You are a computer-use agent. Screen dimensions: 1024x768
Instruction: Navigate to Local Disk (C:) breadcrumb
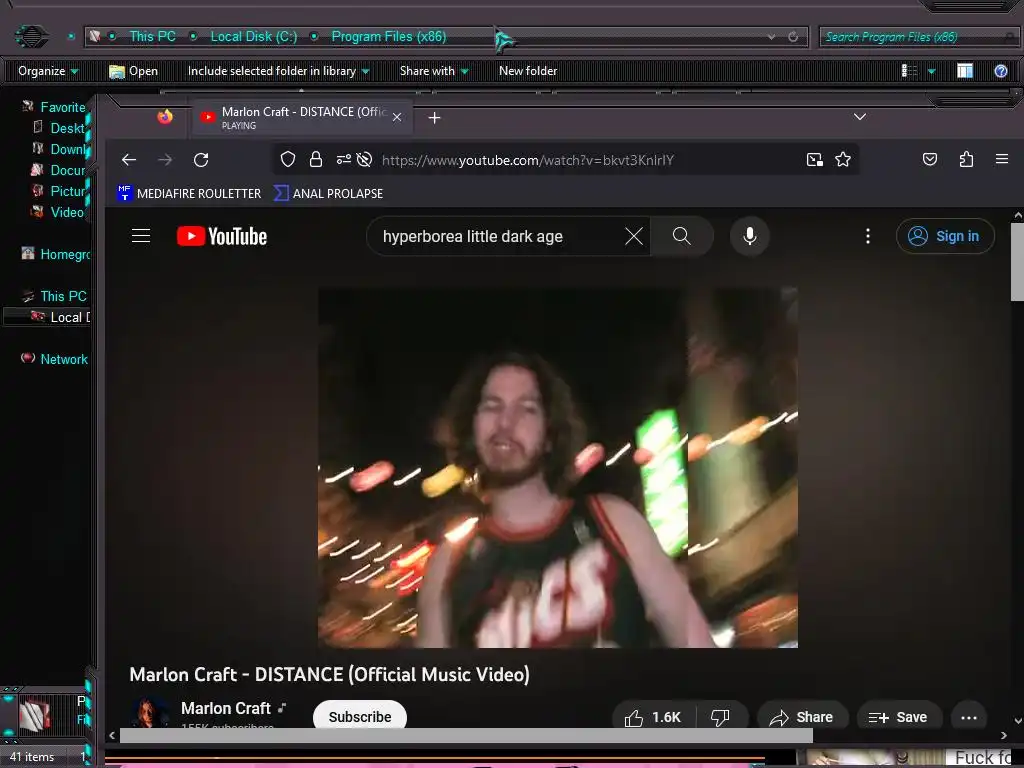click(253, 37)
